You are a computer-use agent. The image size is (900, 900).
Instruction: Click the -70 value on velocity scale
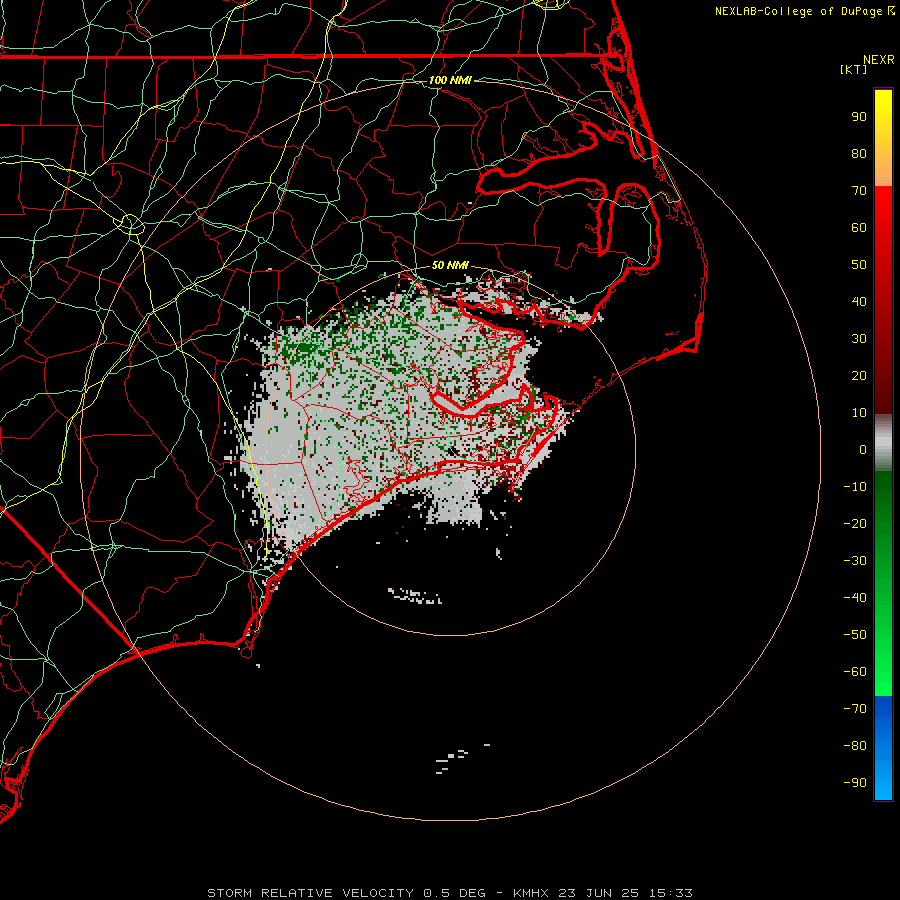(x=855, y=709)
